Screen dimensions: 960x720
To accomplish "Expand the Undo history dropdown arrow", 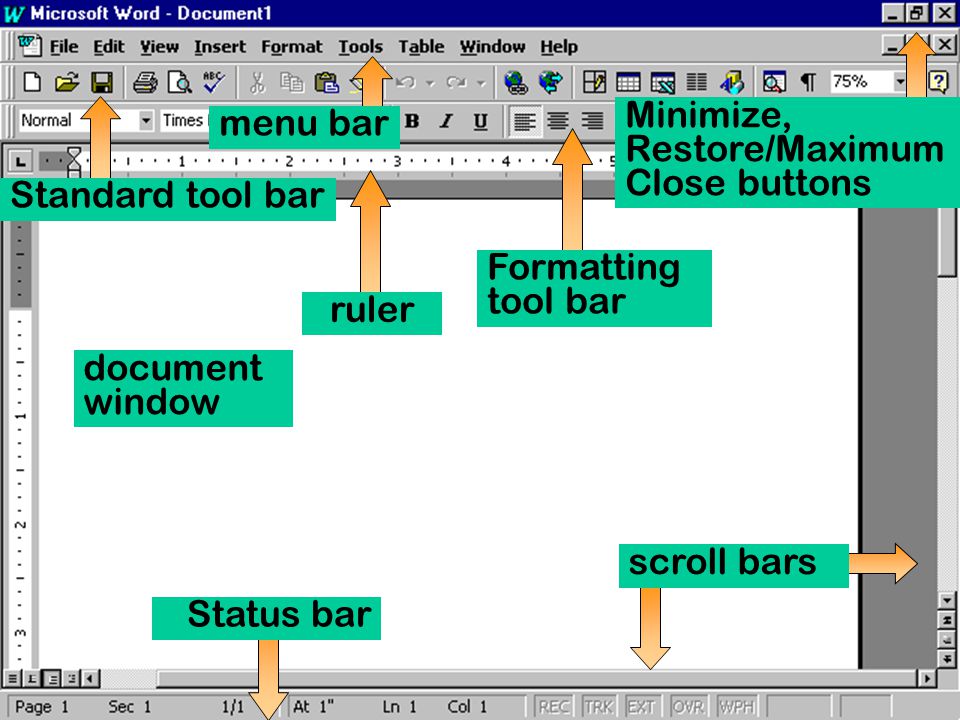I will 430,82.
